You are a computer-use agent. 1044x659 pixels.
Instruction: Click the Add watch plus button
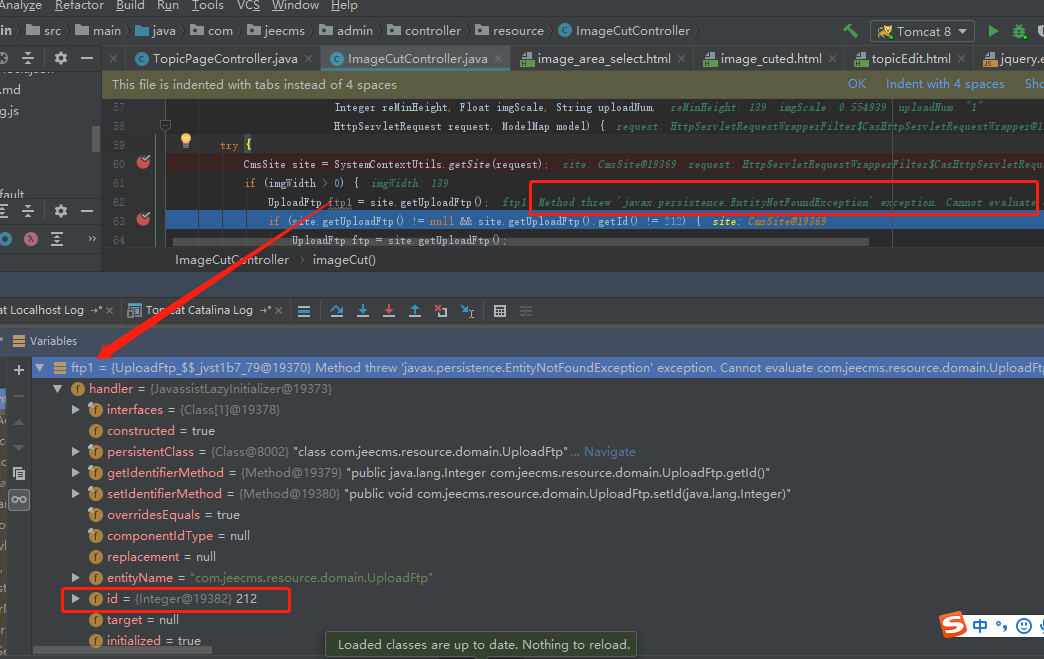(x=19, y=370)
